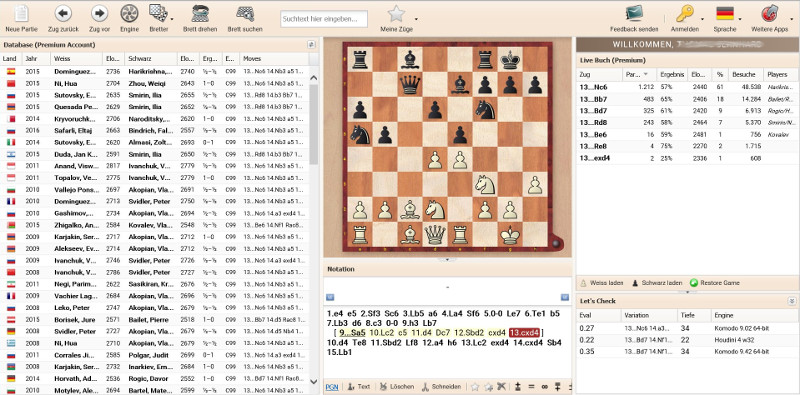Click the crossed-out star icon in notation toolbar

tap(502, 387)
